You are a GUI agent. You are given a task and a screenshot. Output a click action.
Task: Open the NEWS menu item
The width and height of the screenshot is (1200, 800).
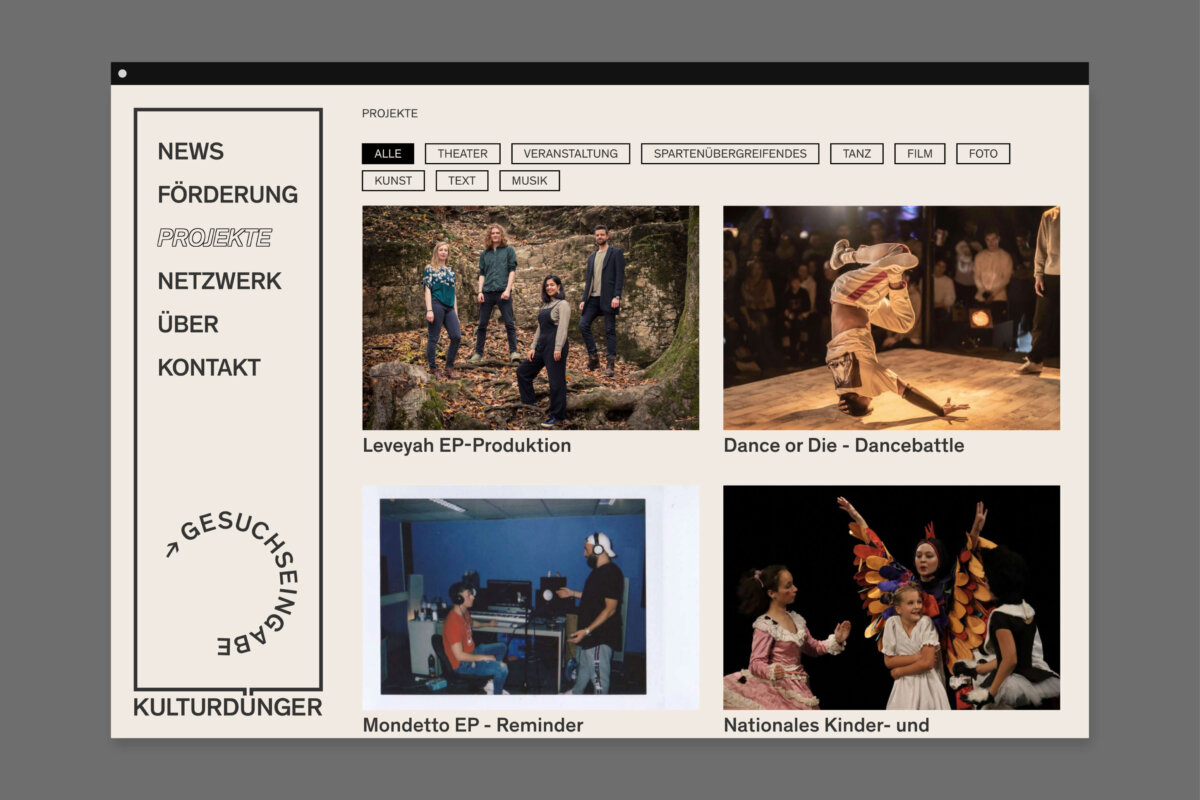[191, 151]
